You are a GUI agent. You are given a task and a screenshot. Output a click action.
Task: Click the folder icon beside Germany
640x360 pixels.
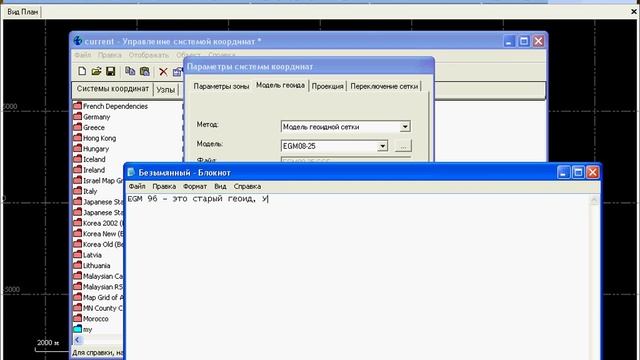click(x=78, y=116)
